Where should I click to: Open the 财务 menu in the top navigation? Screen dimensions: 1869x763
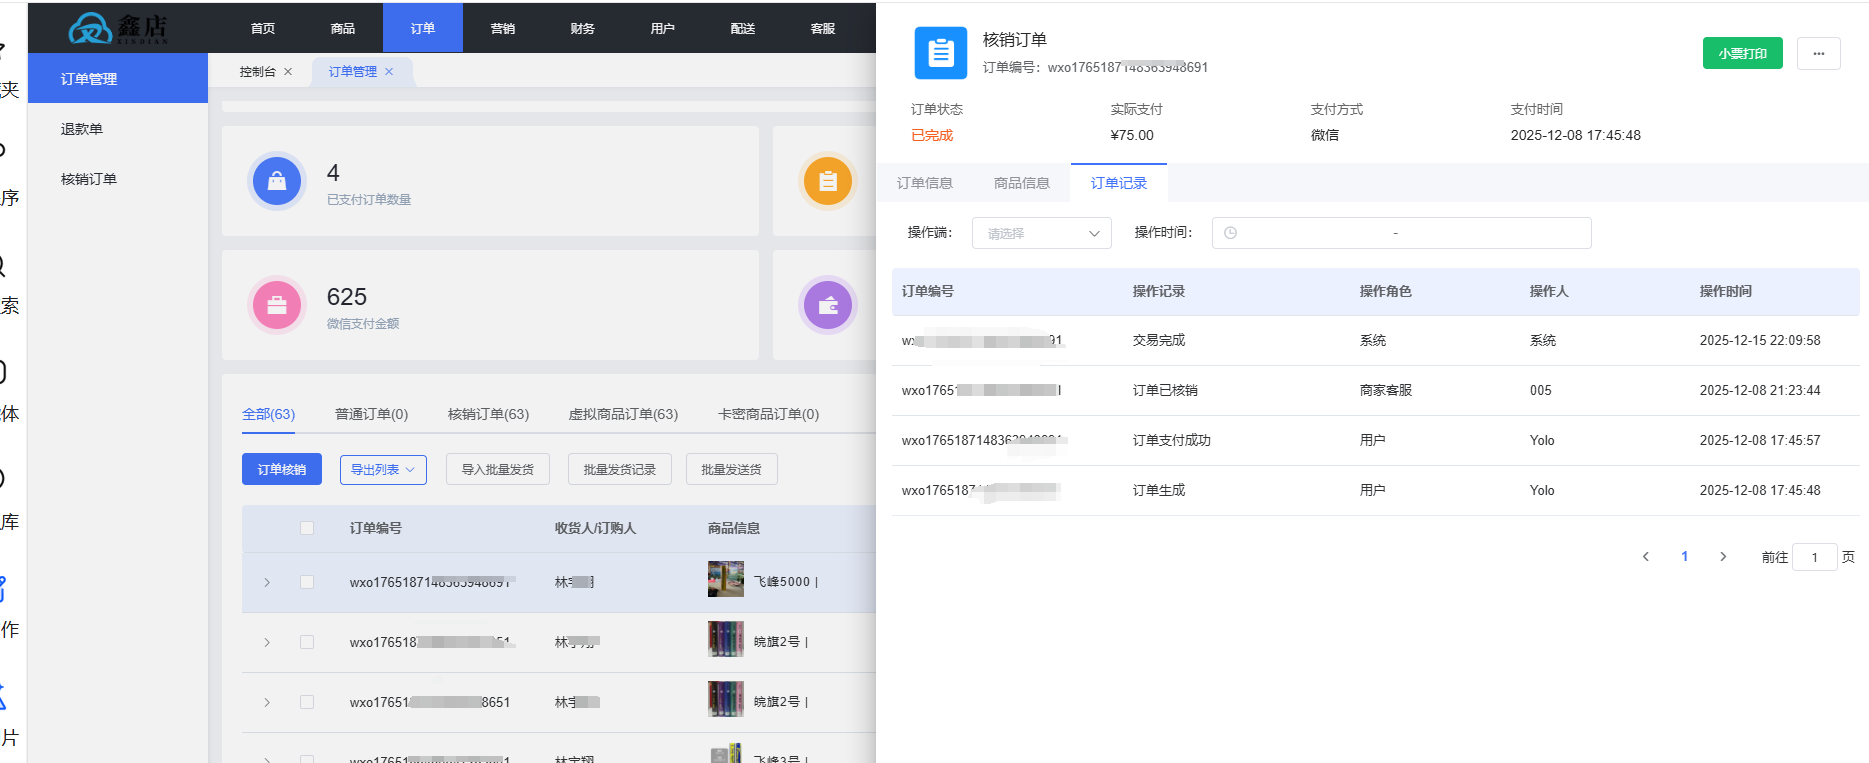coord(582,28)
